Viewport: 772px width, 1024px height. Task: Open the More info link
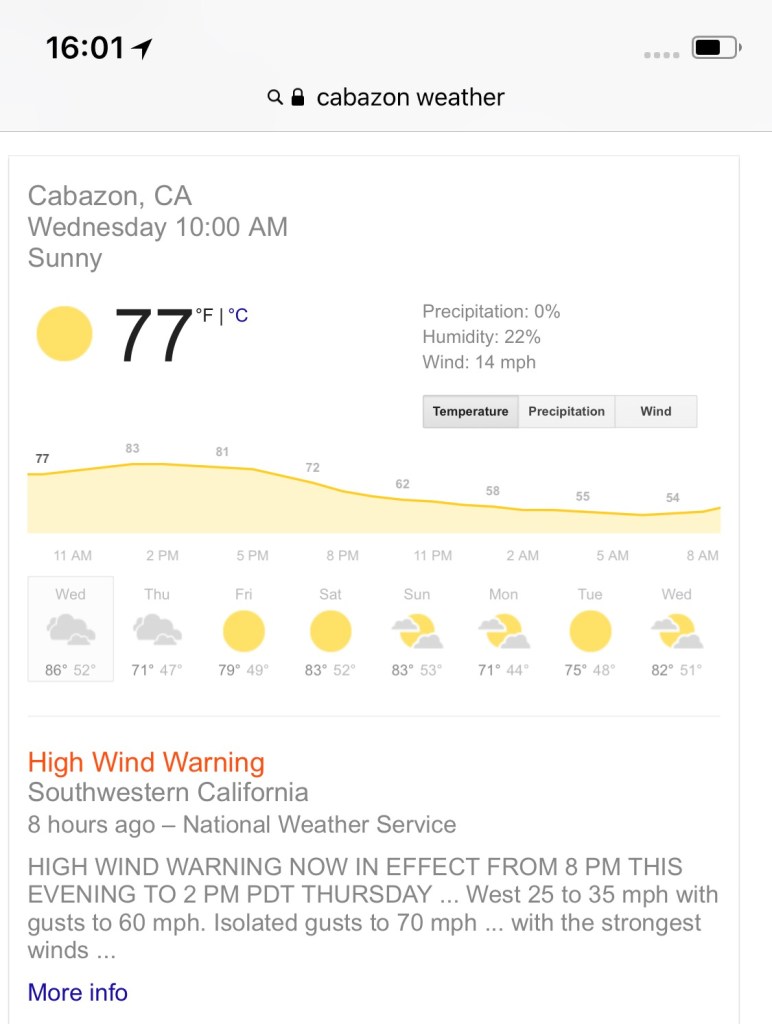pos(78,992)
